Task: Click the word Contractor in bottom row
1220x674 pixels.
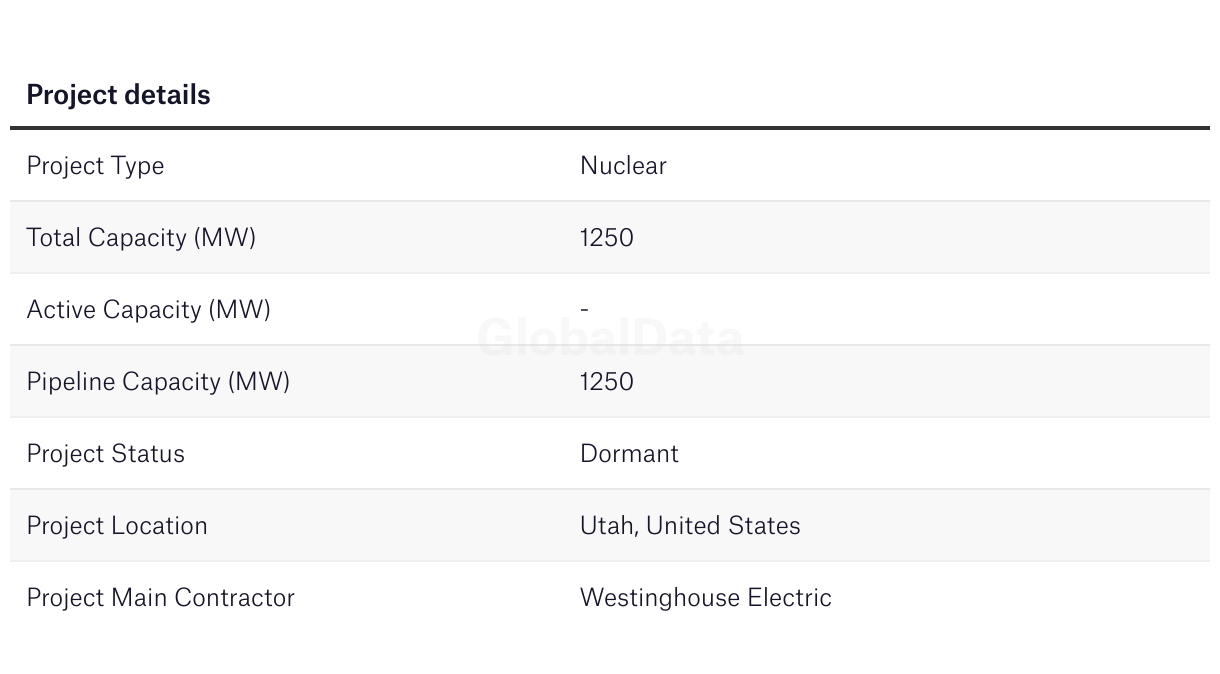Action: pos(234,598)
